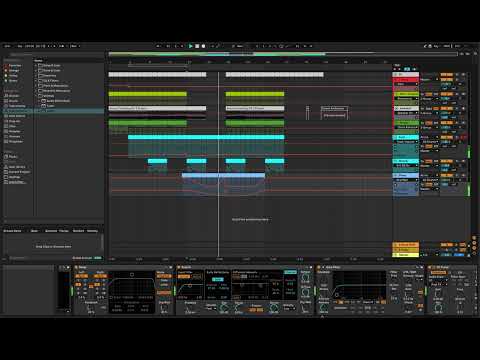
Task: Select the lime green clip in the arrangement
Action: tap(147, 94)
